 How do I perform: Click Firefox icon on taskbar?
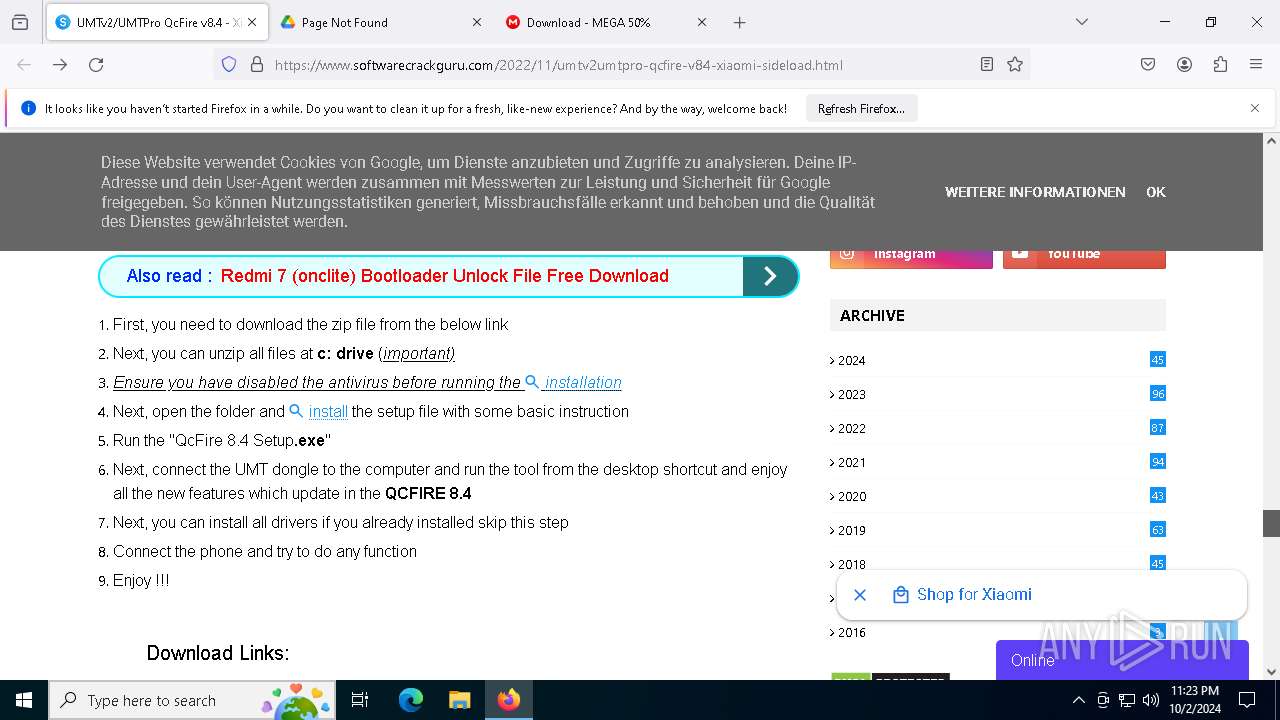pyautogui.click(x=509, y=700)
